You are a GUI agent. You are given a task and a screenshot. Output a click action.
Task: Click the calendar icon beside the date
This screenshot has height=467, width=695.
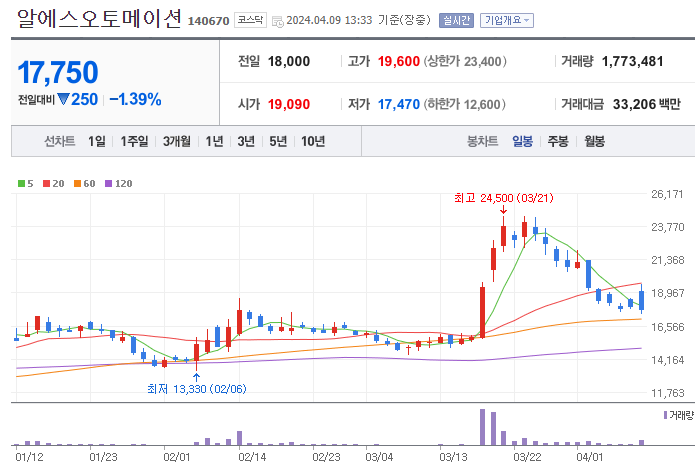[x=277, y=21]
